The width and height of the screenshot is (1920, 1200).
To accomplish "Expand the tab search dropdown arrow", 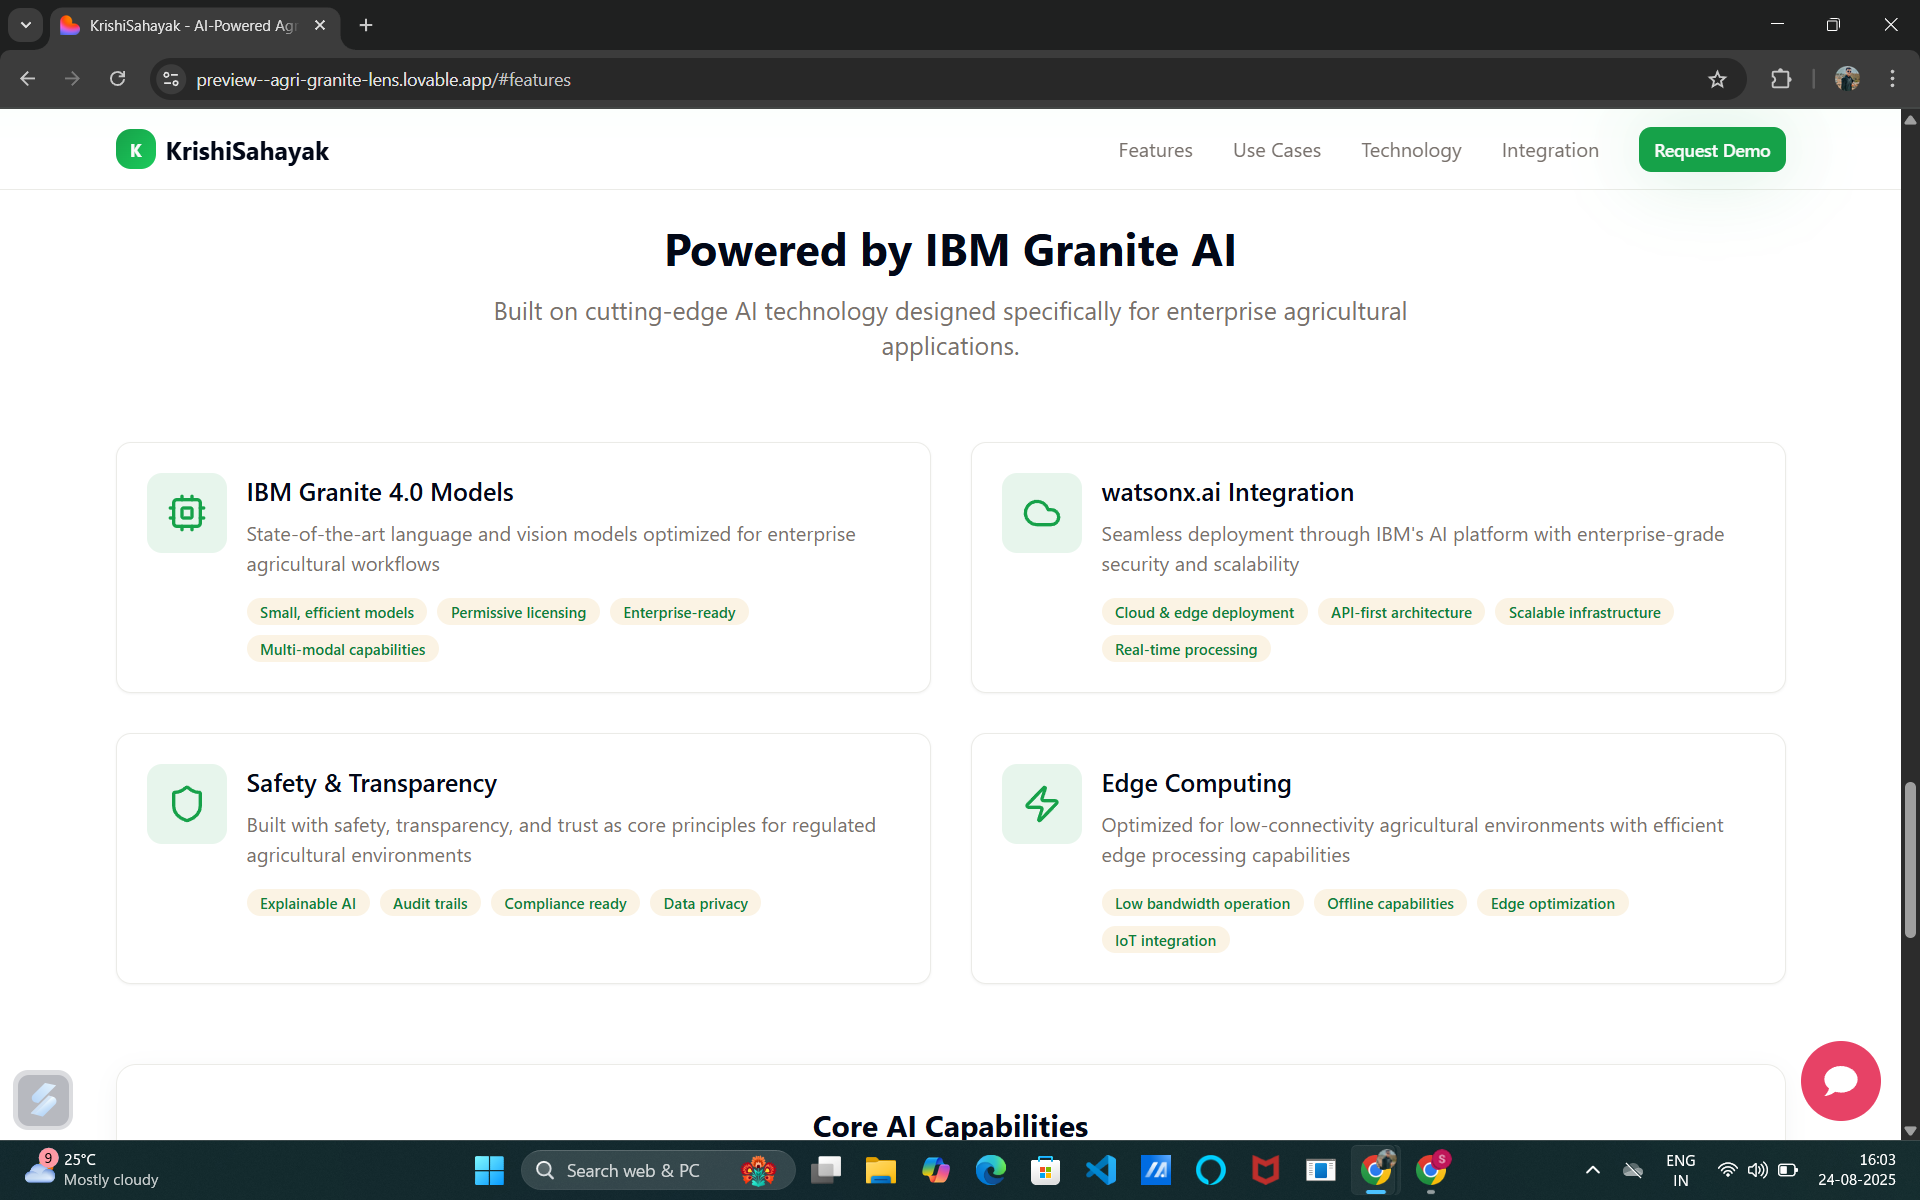I will pyautogui.click(x=26, y=25).
